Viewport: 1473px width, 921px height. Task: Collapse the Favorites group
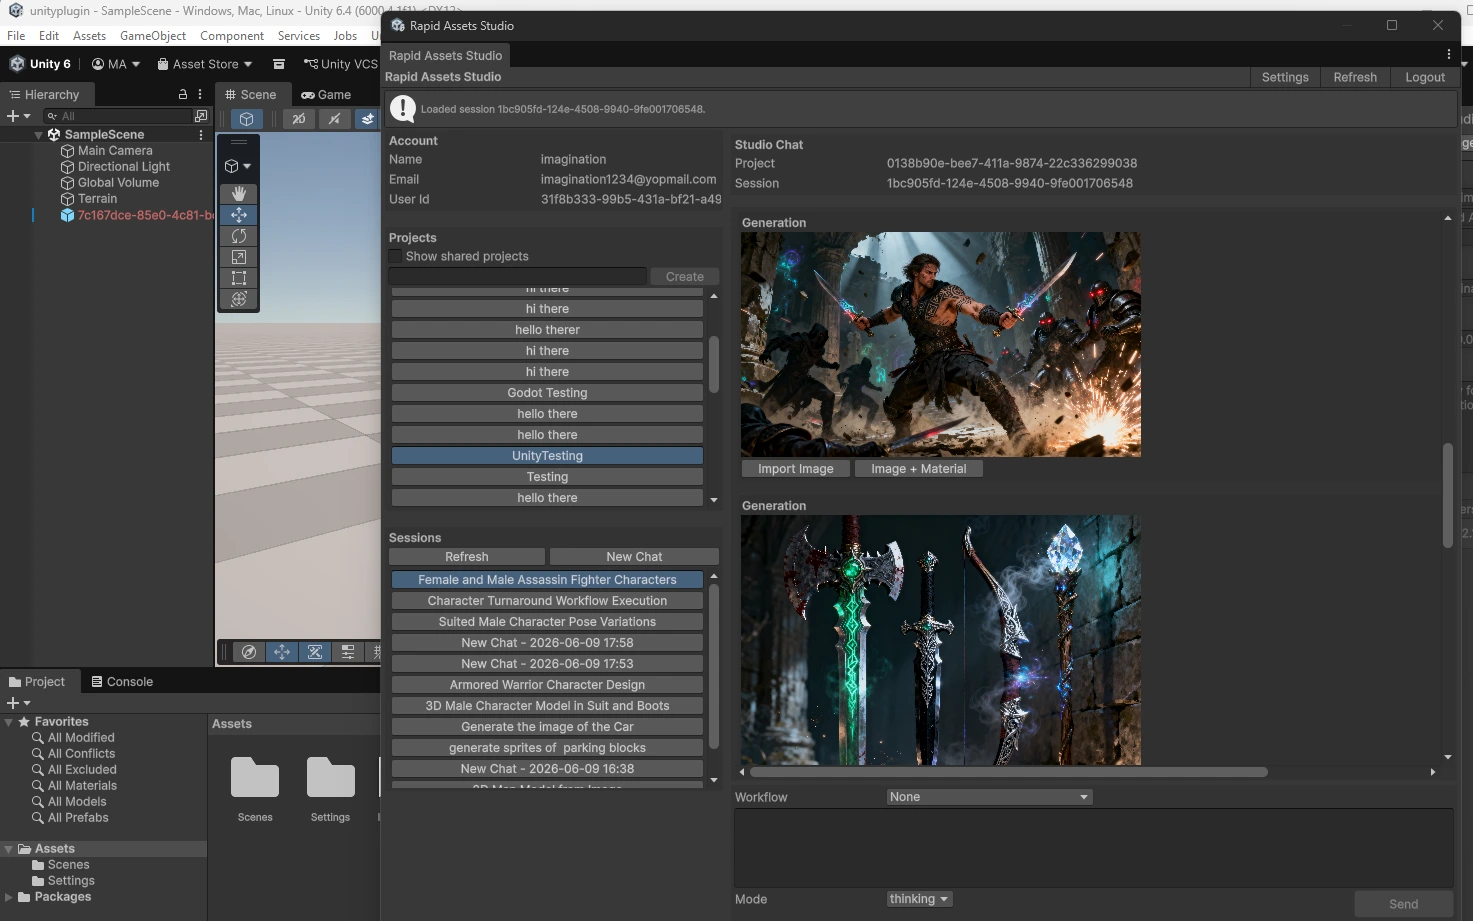click(x=9, y=722)
